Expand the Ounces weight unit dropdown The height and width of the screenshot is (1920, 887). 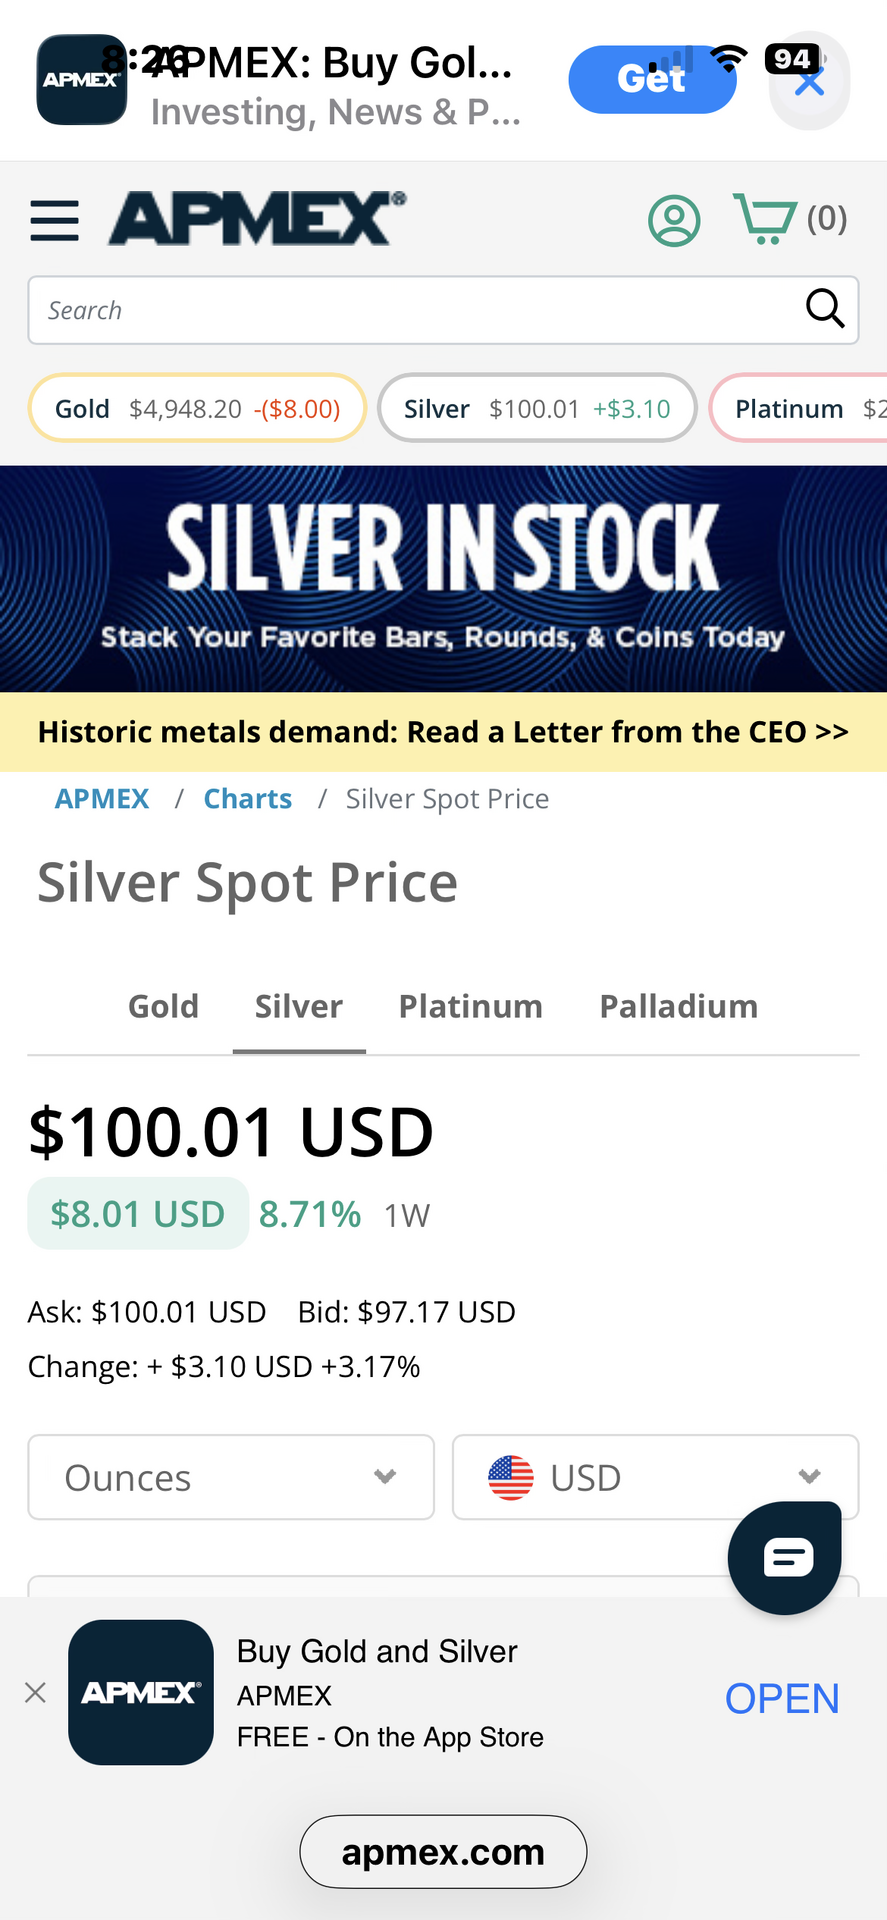point(231,1477)
